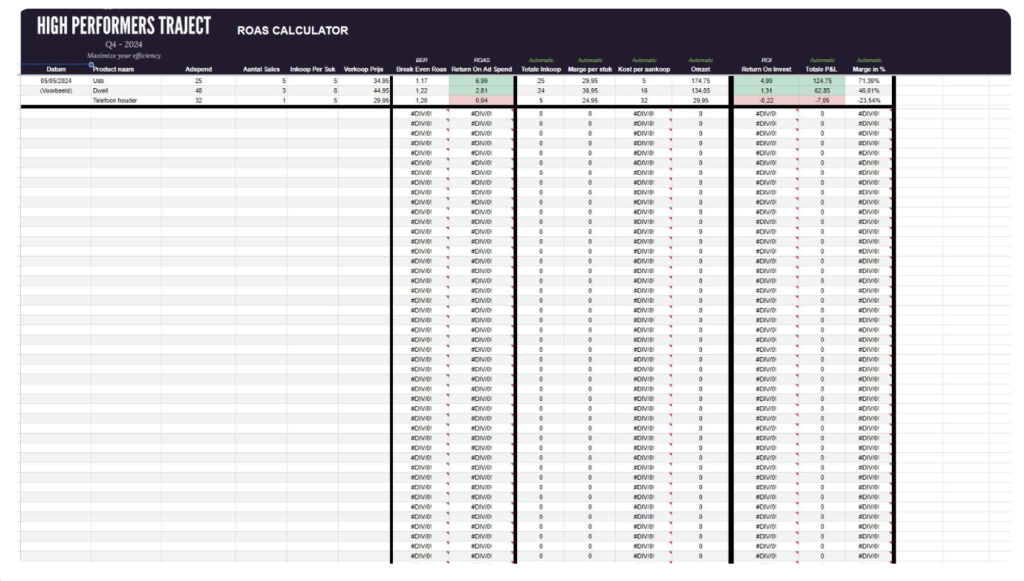The height and width of the screenshot is (581, 1024).
Task: Select verkoop prijs cell '34,95'
Action: pos(381,81)
